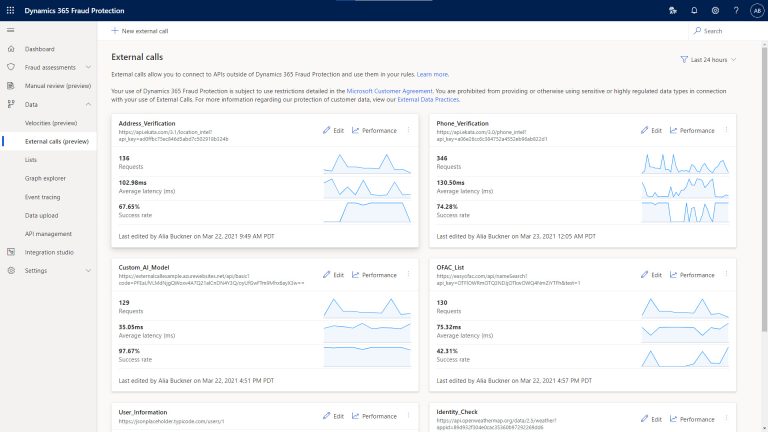This screenshot has height=432, width=768.
Task: Click Address_Verification requests sparkline chart
Action: 367,164
